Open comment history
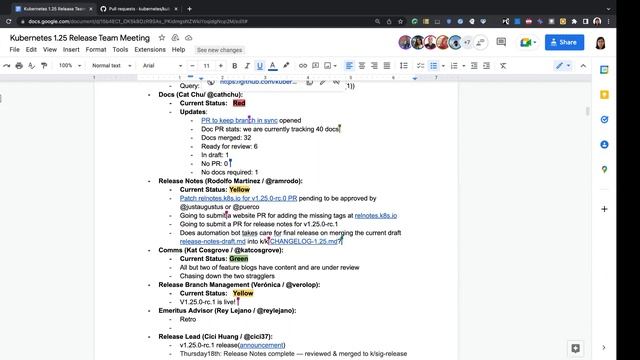The height and width of the screenshot is (360, 640). click(501, 42)
